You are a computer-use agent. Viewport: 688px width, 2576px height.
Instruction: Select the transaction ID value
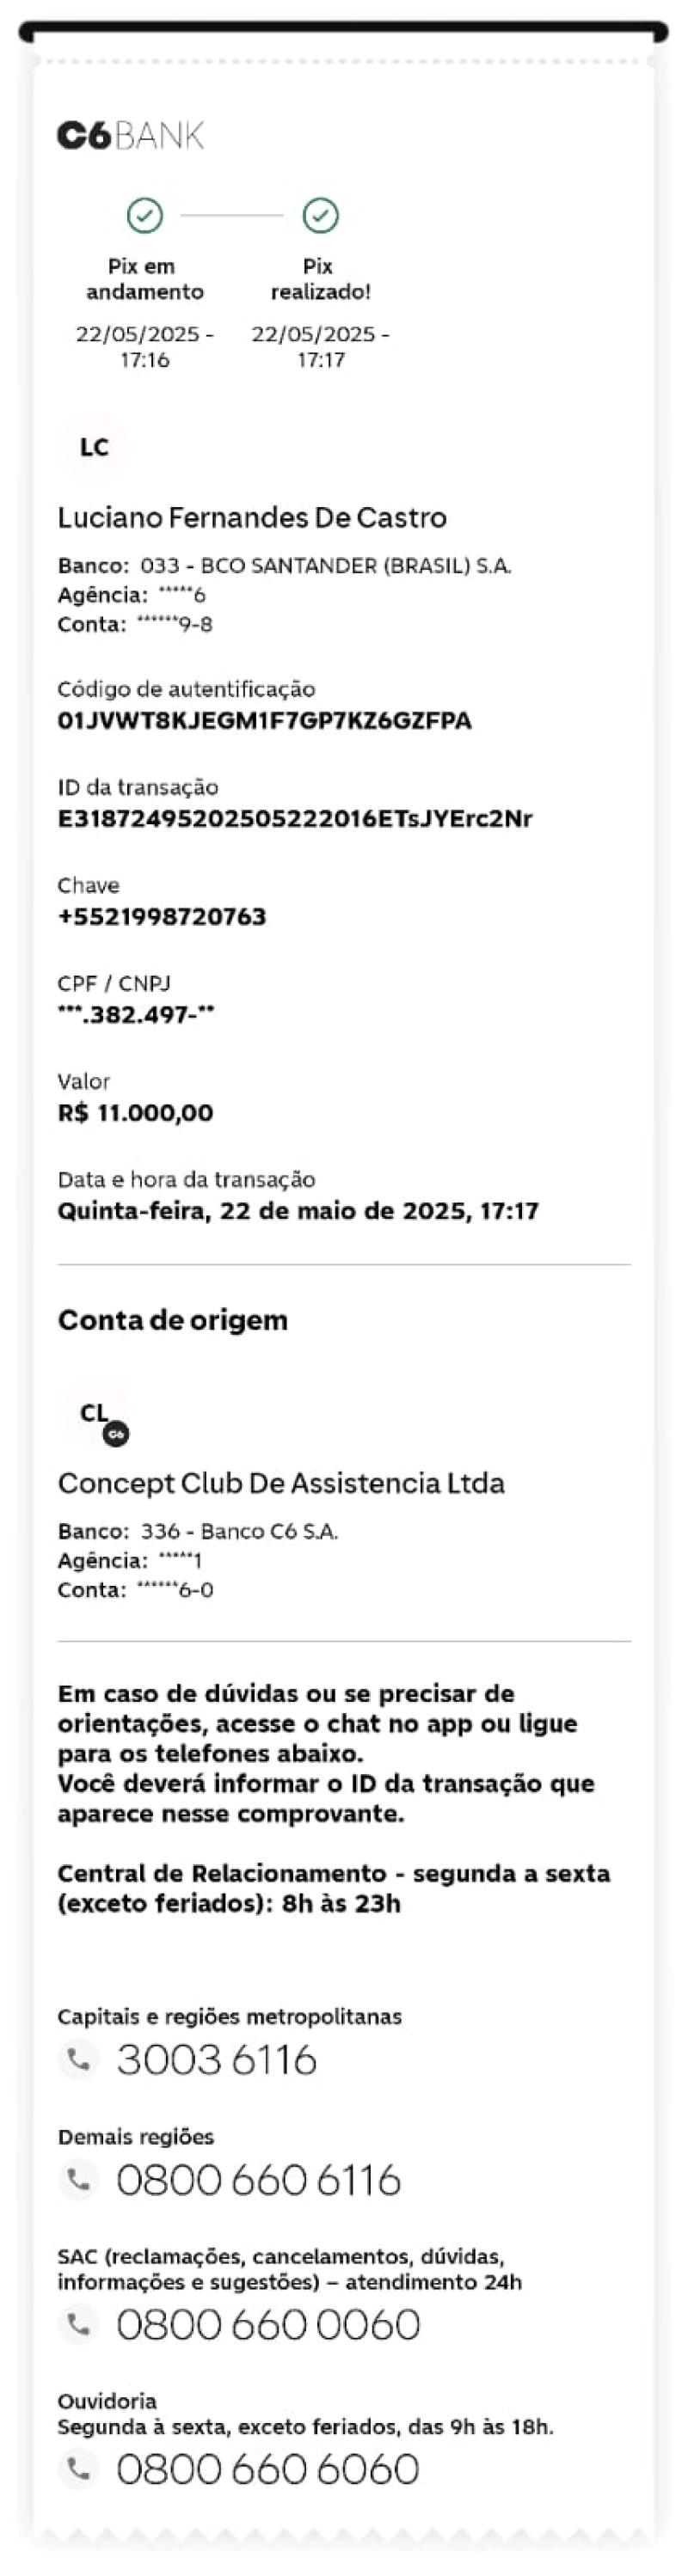coord(295,819)
